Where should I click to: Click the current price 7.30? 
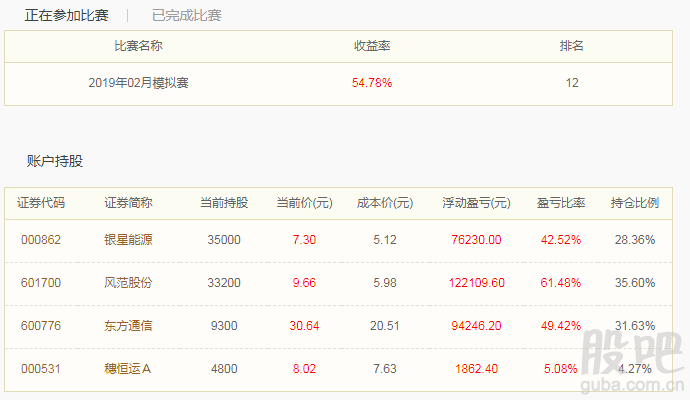[305, 240]
